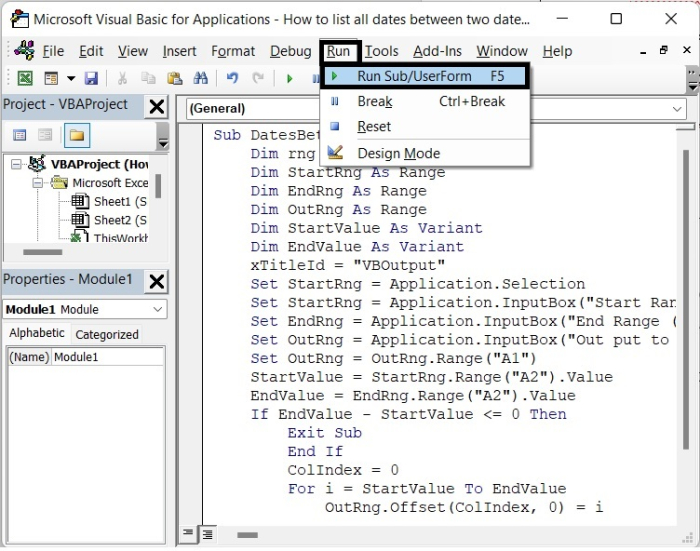Image resolution: width=700 pixels, height=551 pixels.
Task: Click the Redo arrow icon
Action: 258,78
